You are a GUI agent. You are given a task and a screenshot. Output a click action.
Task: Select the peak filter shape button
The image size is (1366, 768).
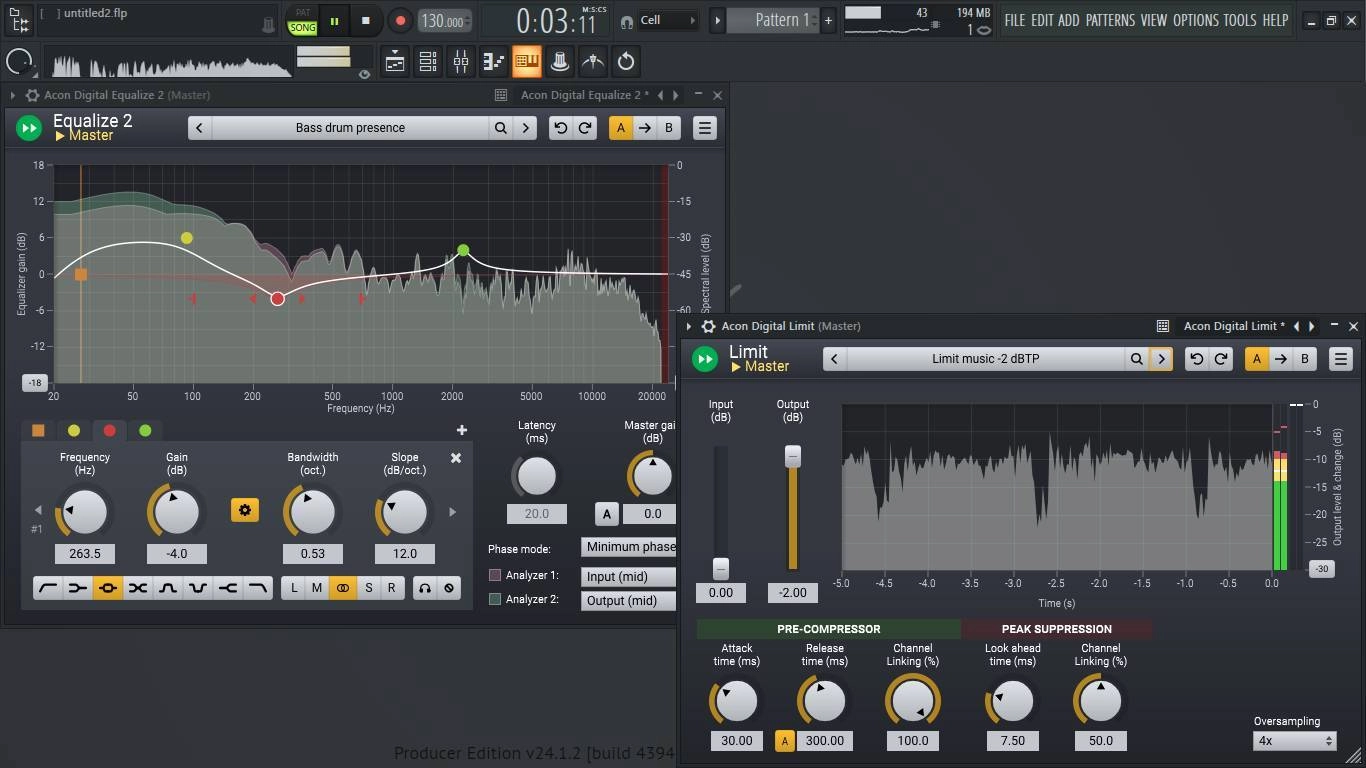tap(108, 588)
